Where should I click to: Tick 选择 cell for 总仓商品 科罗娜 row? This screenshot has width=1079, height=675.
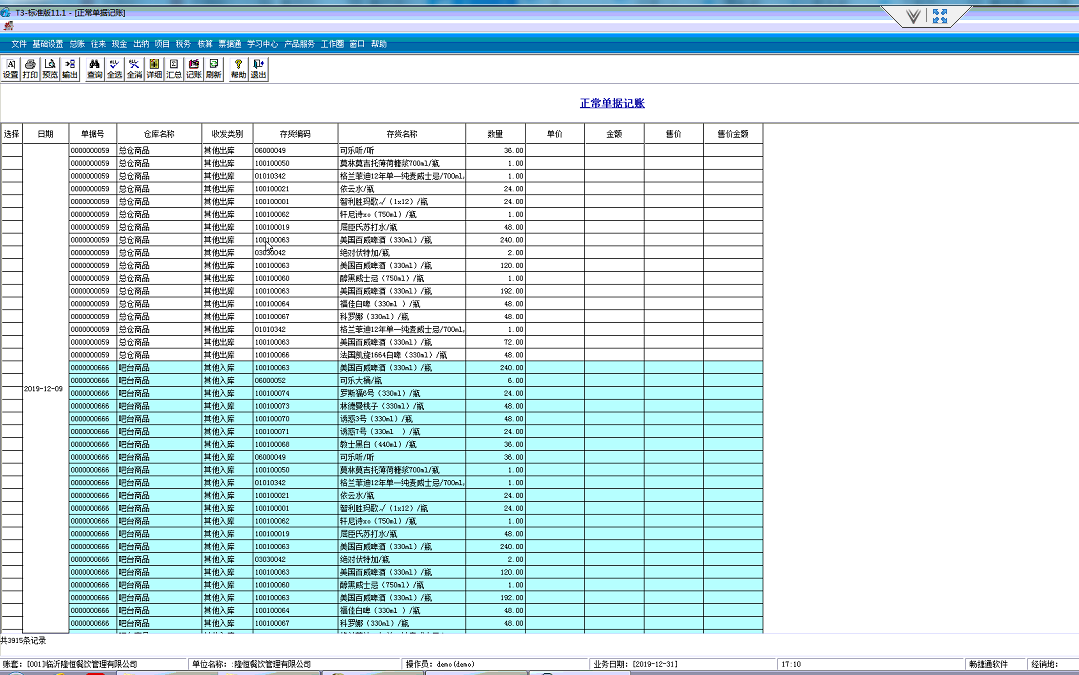tap(12, 317)
